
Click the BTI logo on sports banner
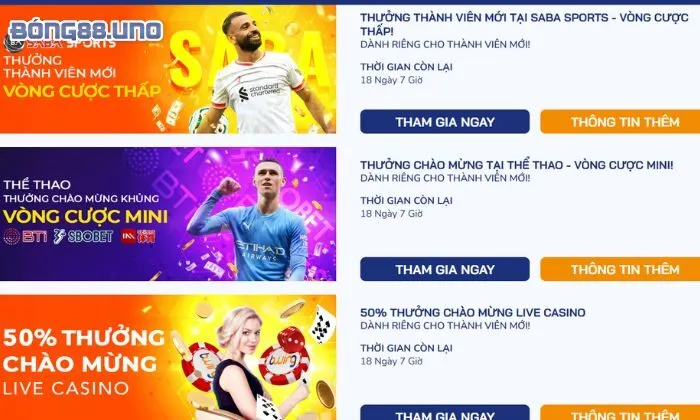pyautogui.click(x=25, y=237)
